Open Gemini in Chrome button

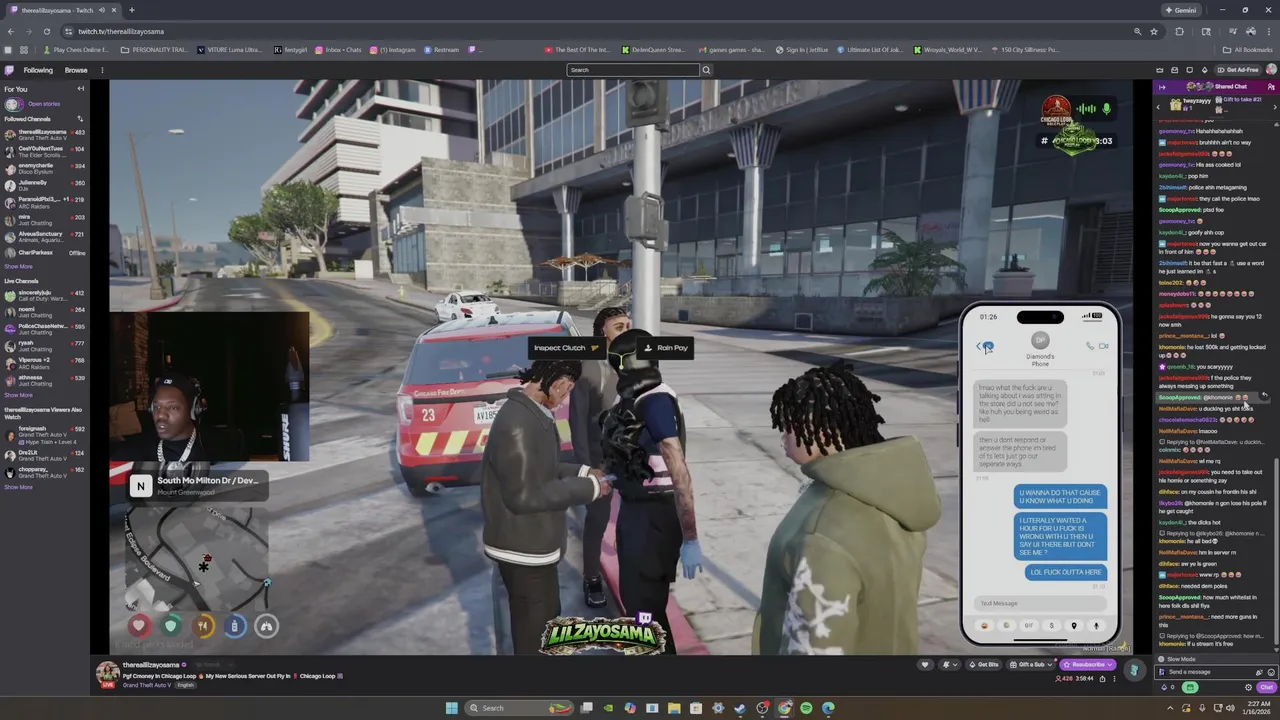pos(1181,10)
